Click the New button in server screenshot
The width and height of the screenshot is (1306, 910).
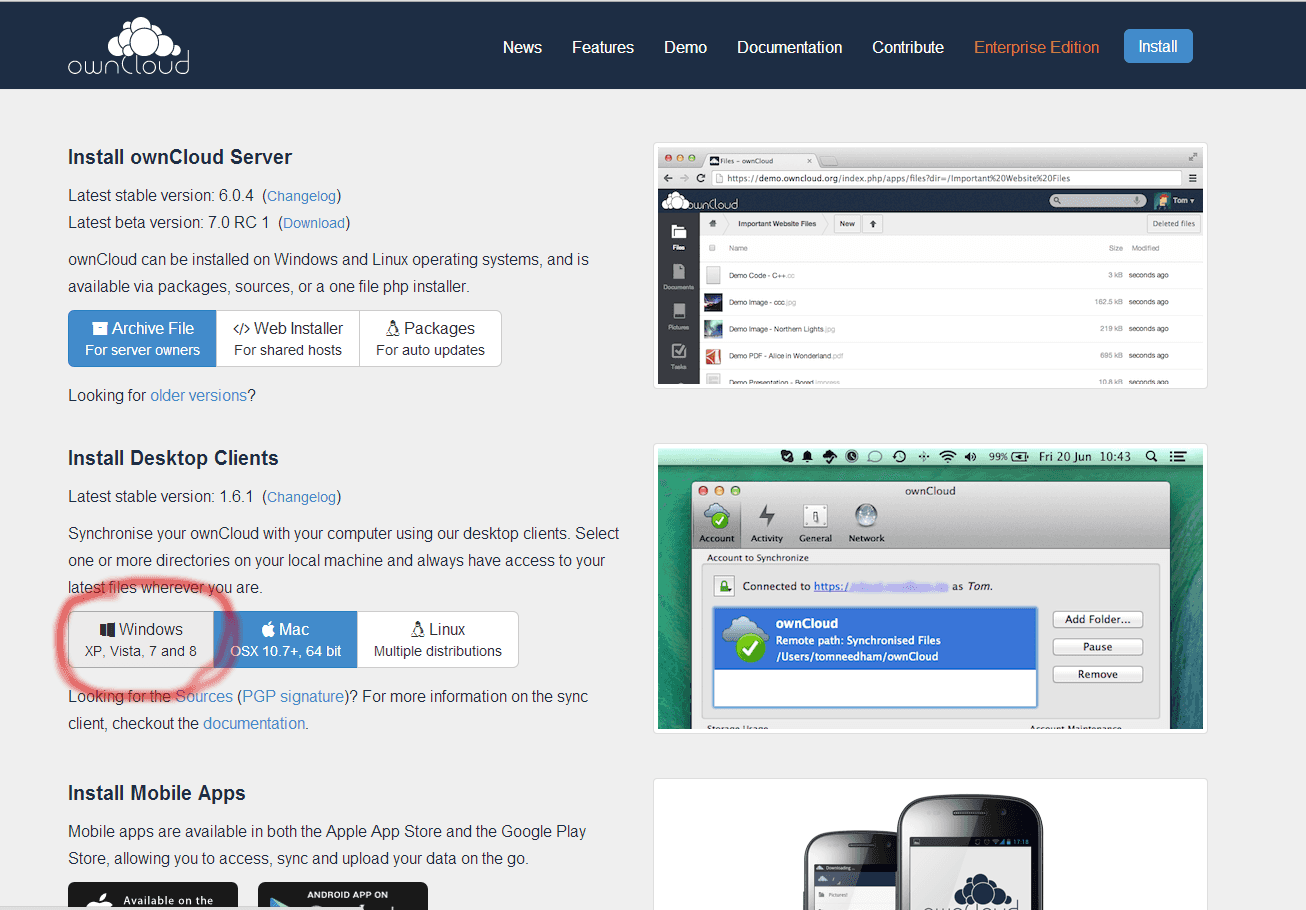coord(847,224)
